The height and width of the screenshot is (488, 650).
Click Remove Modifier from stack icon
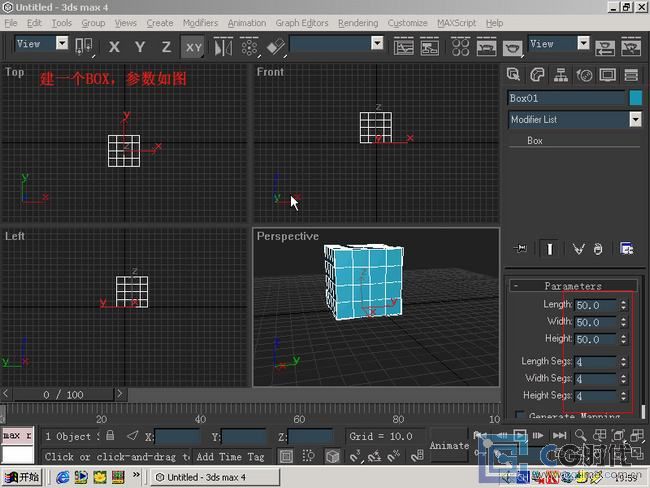597,249
